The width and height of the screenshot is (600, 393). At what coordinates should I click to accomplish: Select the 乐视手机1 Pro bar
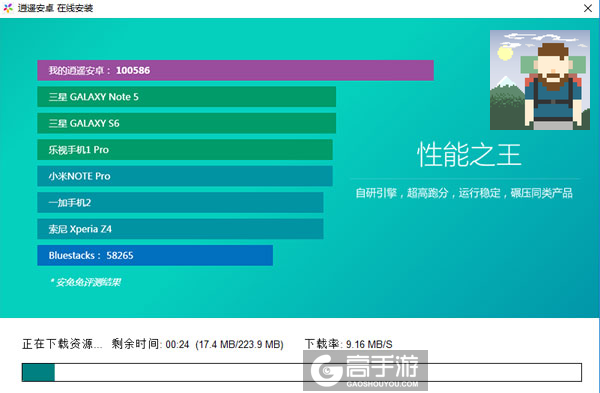tap(185, 150)
